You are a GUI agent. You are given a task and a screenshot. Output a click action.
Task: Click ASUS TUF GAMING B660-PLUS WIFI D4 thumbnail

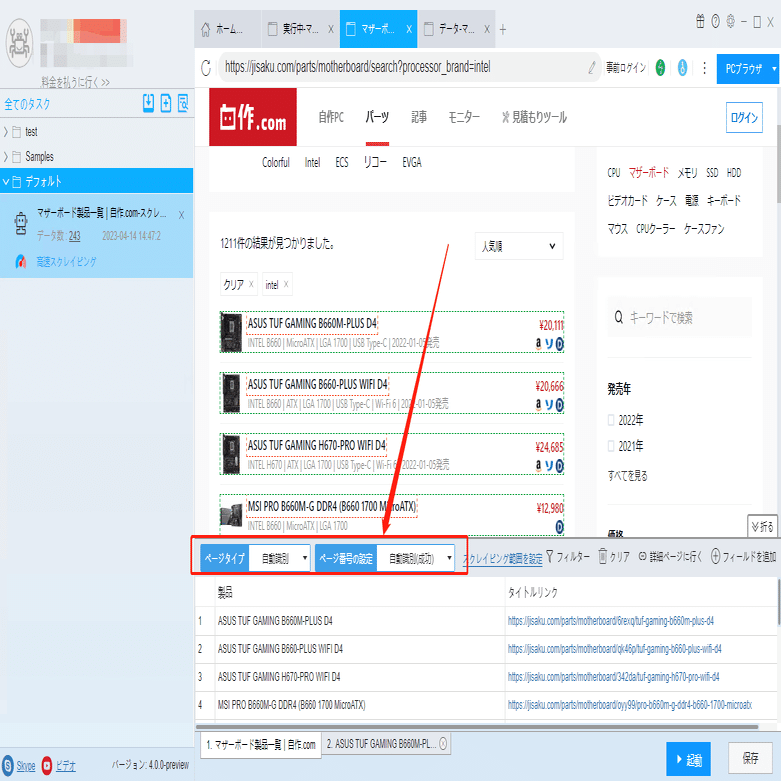(x=231, y=393)
